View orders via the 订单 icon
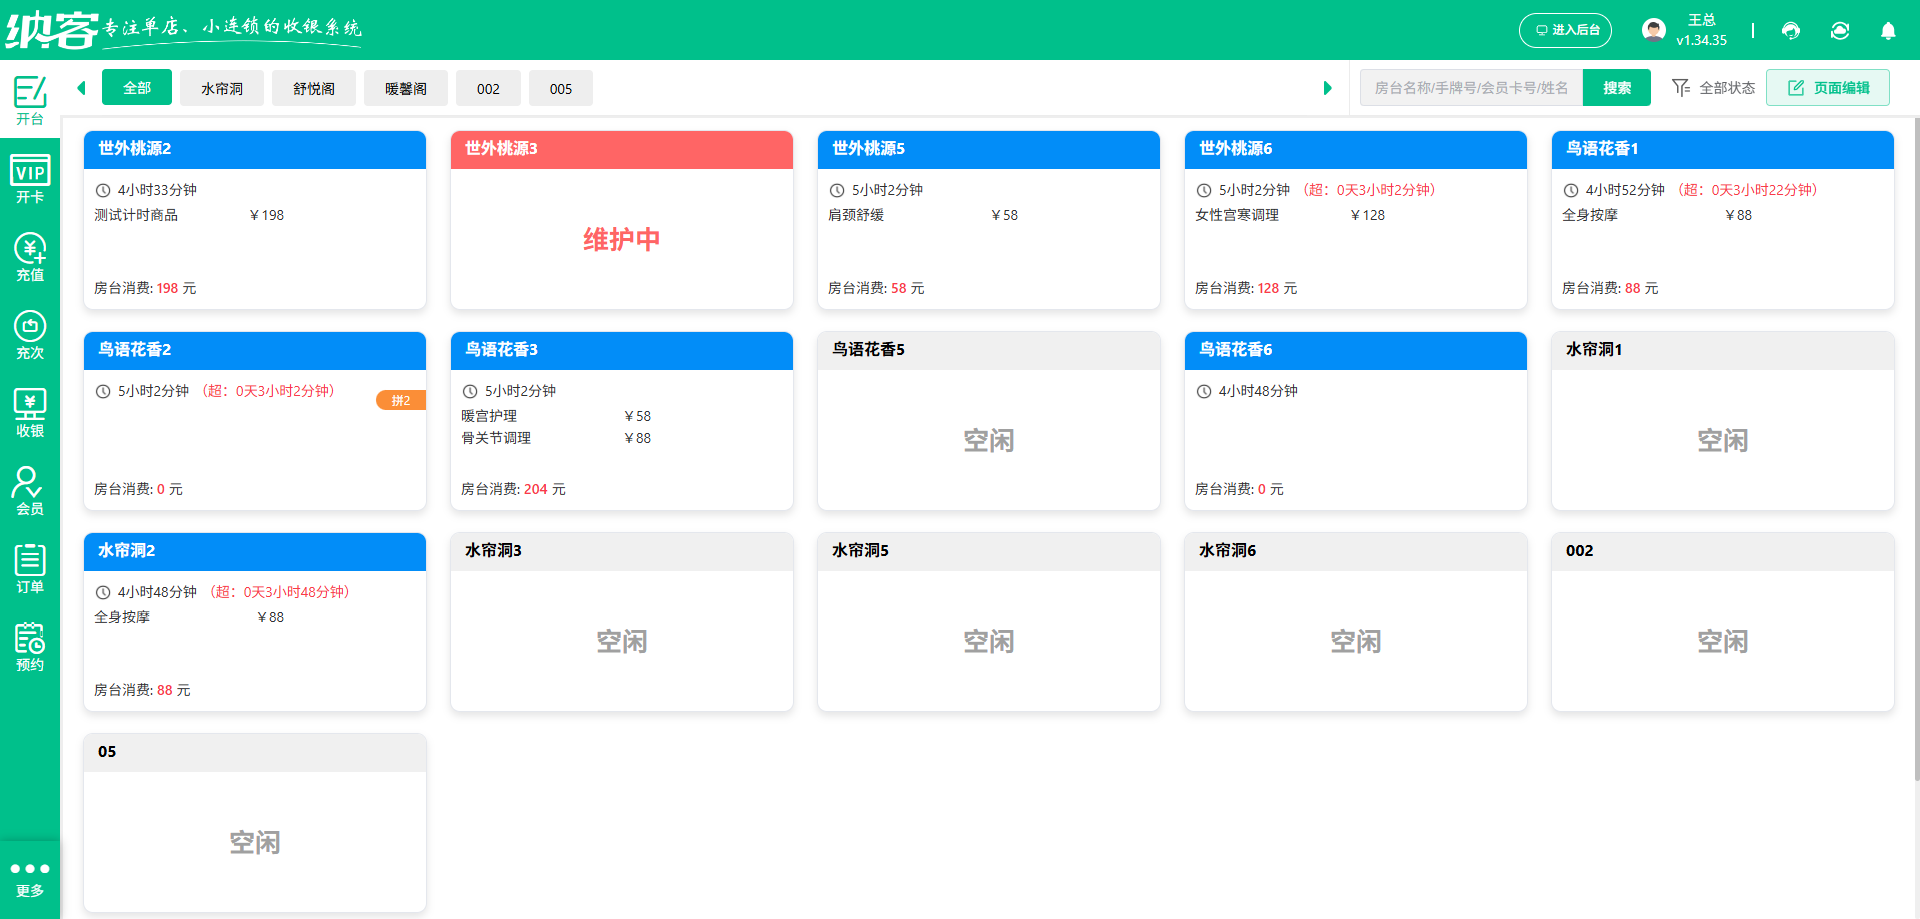The height and width of the screenshot is (919, 1920). (30, 567)
